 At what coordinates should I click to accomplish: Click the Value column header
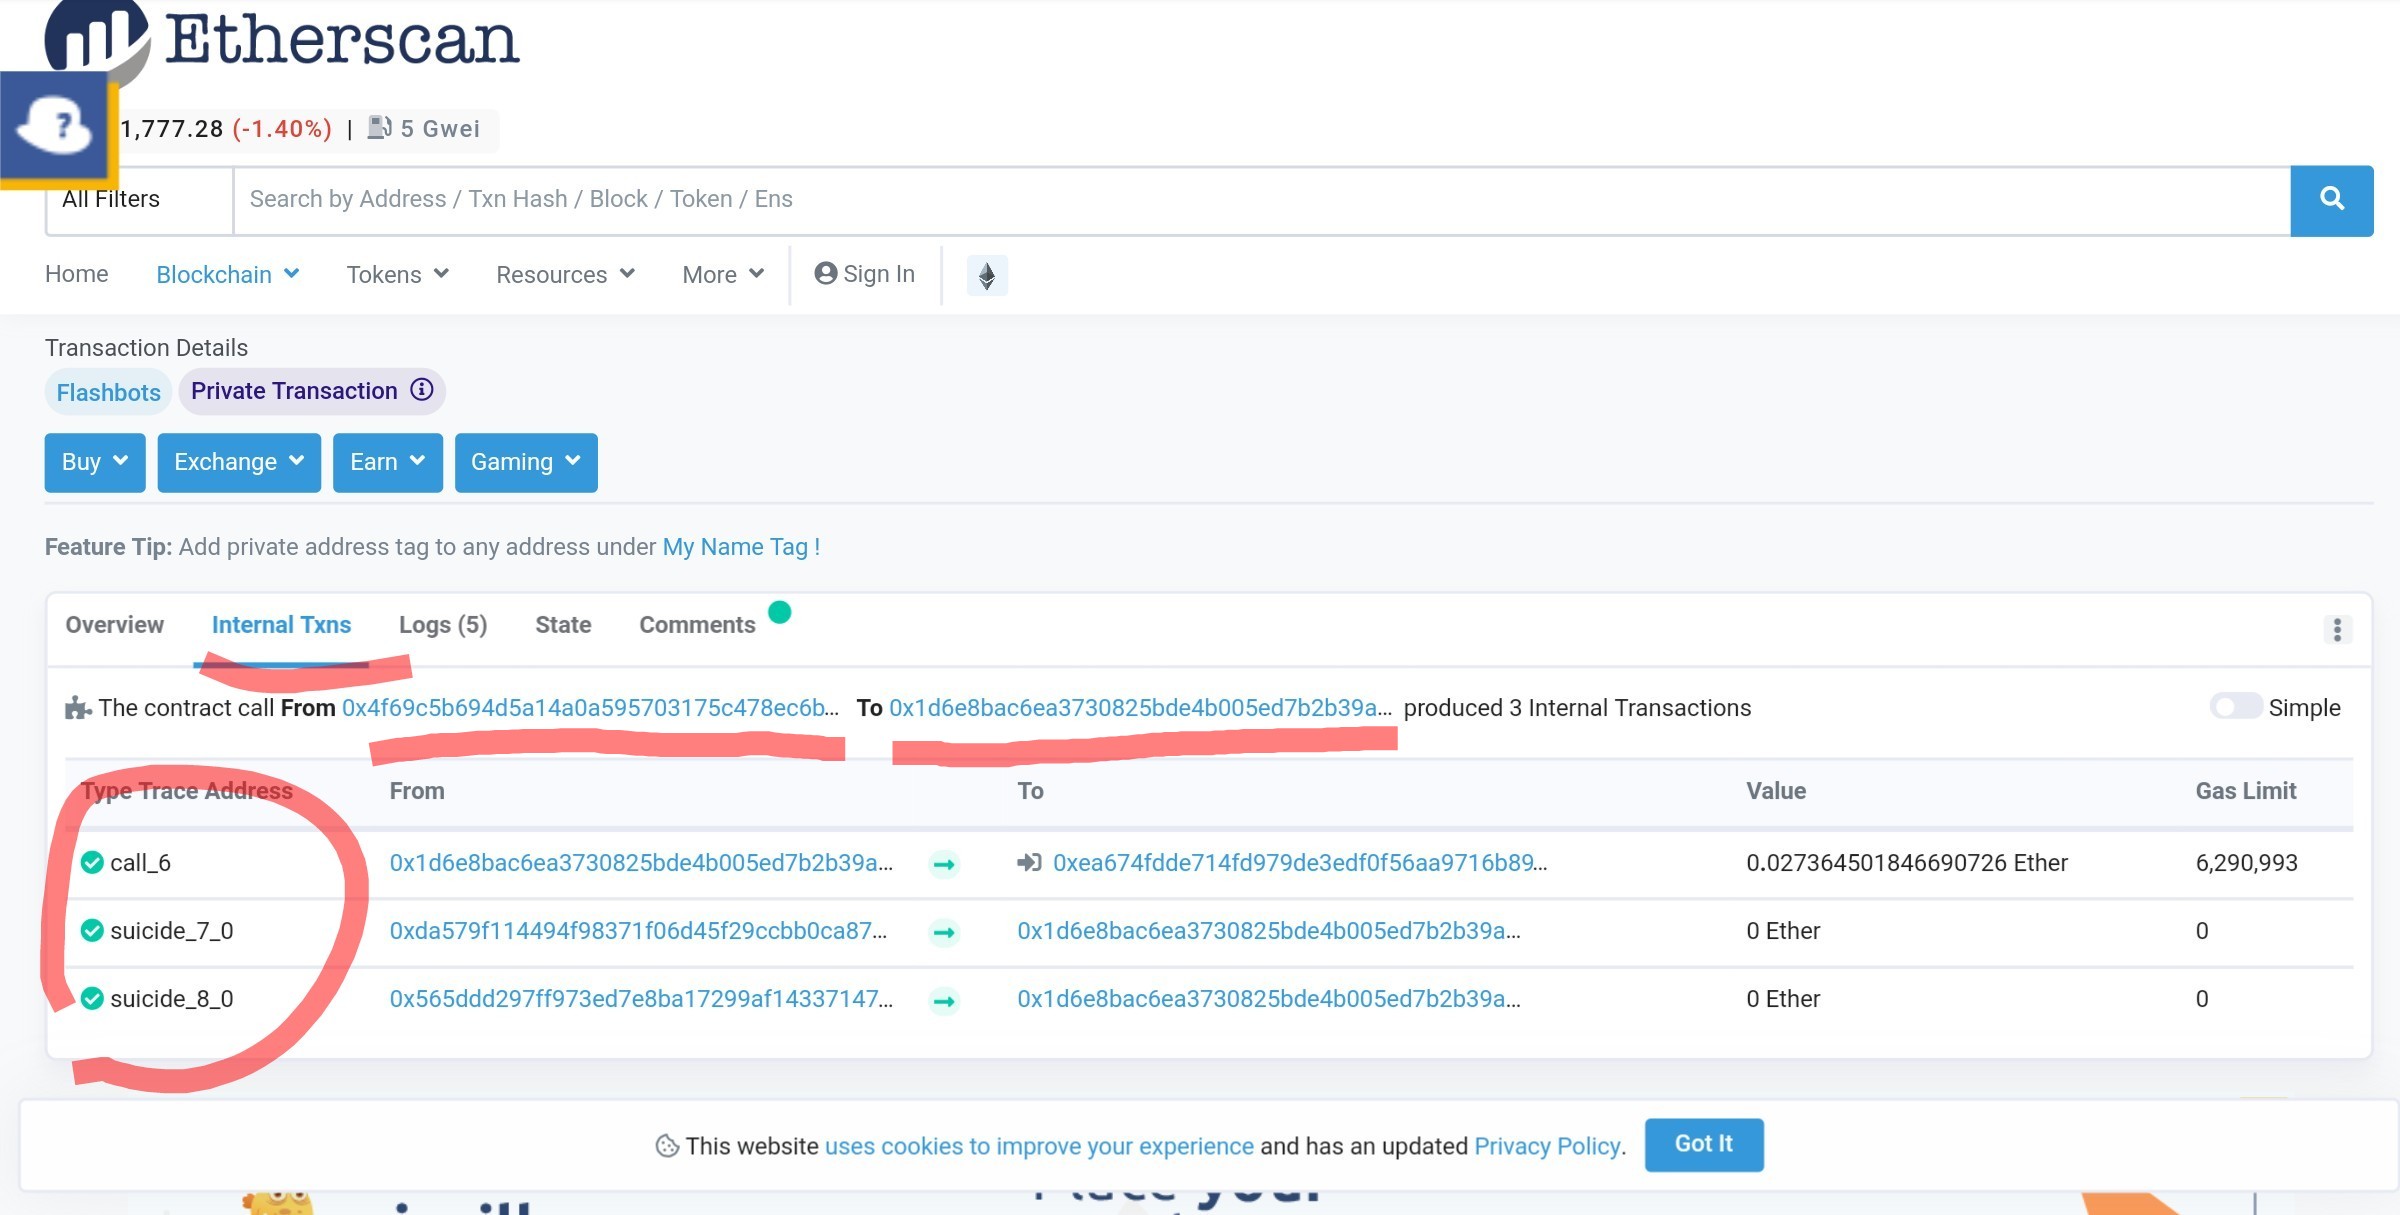click(x=1776, y=791)
